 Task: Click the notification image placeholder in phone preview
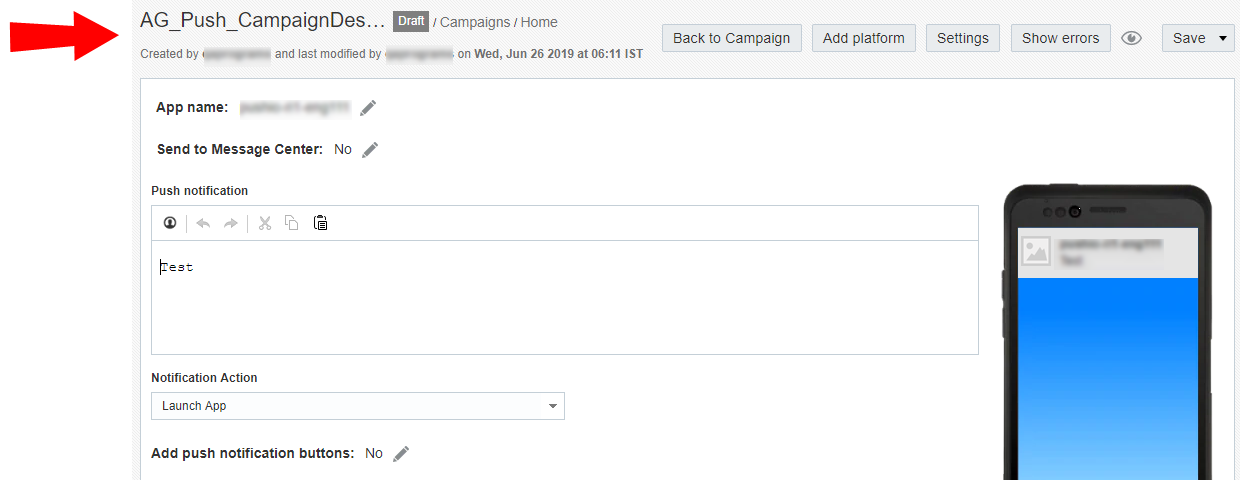tap(1036, 252)
